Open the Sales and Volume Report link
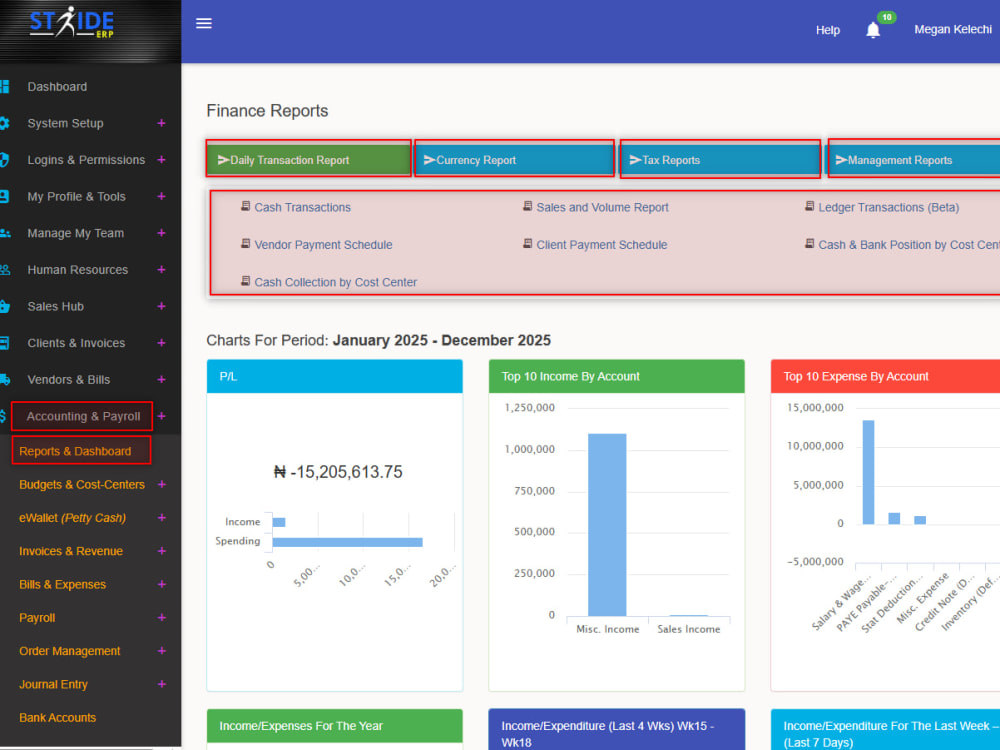Viewport: 1000px width, 750px height. tap(602, 207)
